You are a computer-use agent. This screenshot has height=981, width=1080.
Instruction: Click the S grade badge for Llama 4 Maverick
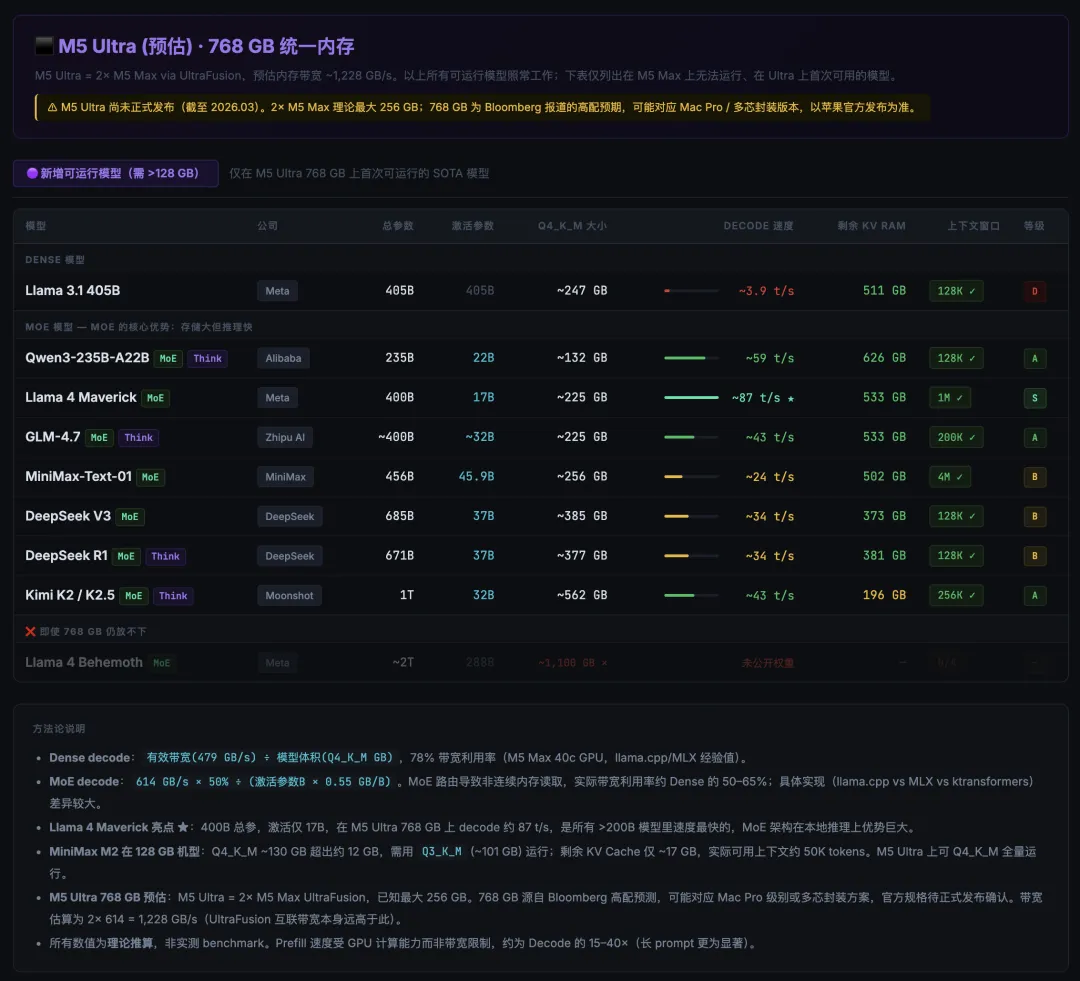point(1034,398)
